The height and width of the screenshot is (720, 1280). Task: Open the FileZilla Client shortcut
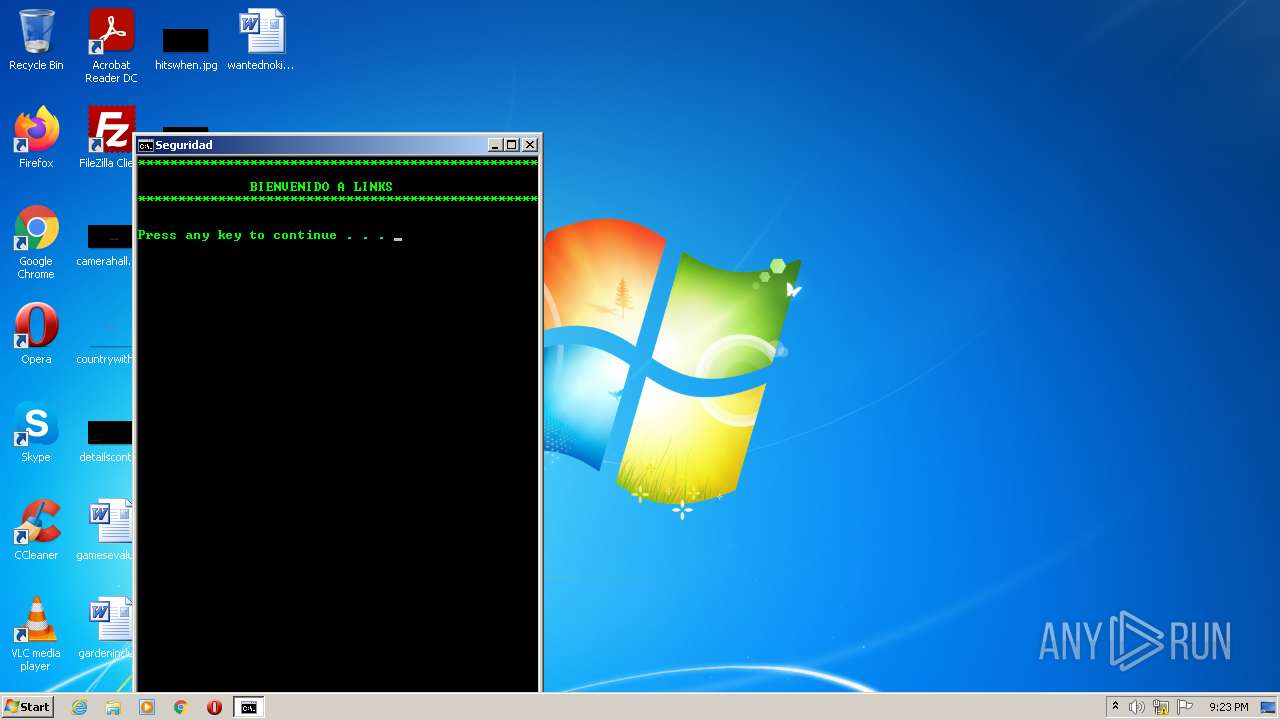pos(110,137)
